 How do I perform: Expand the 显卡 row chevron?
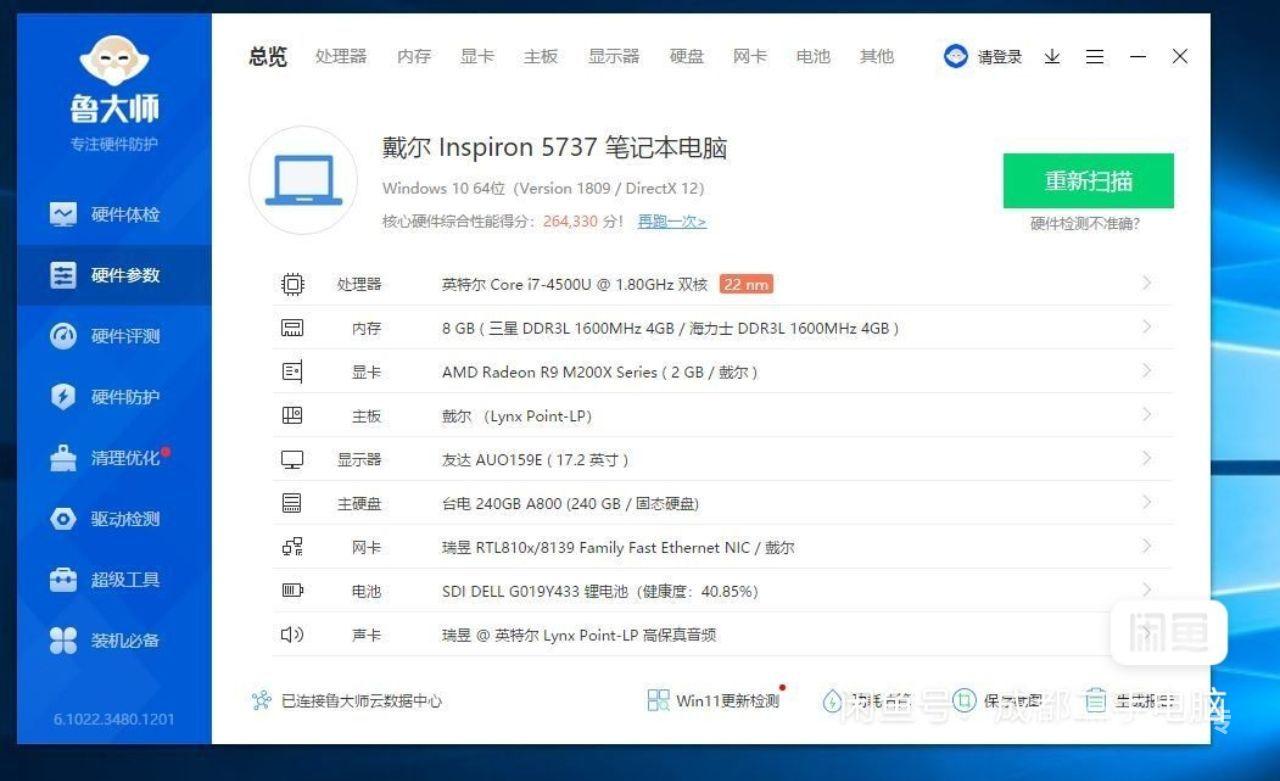pos(1146,371)
